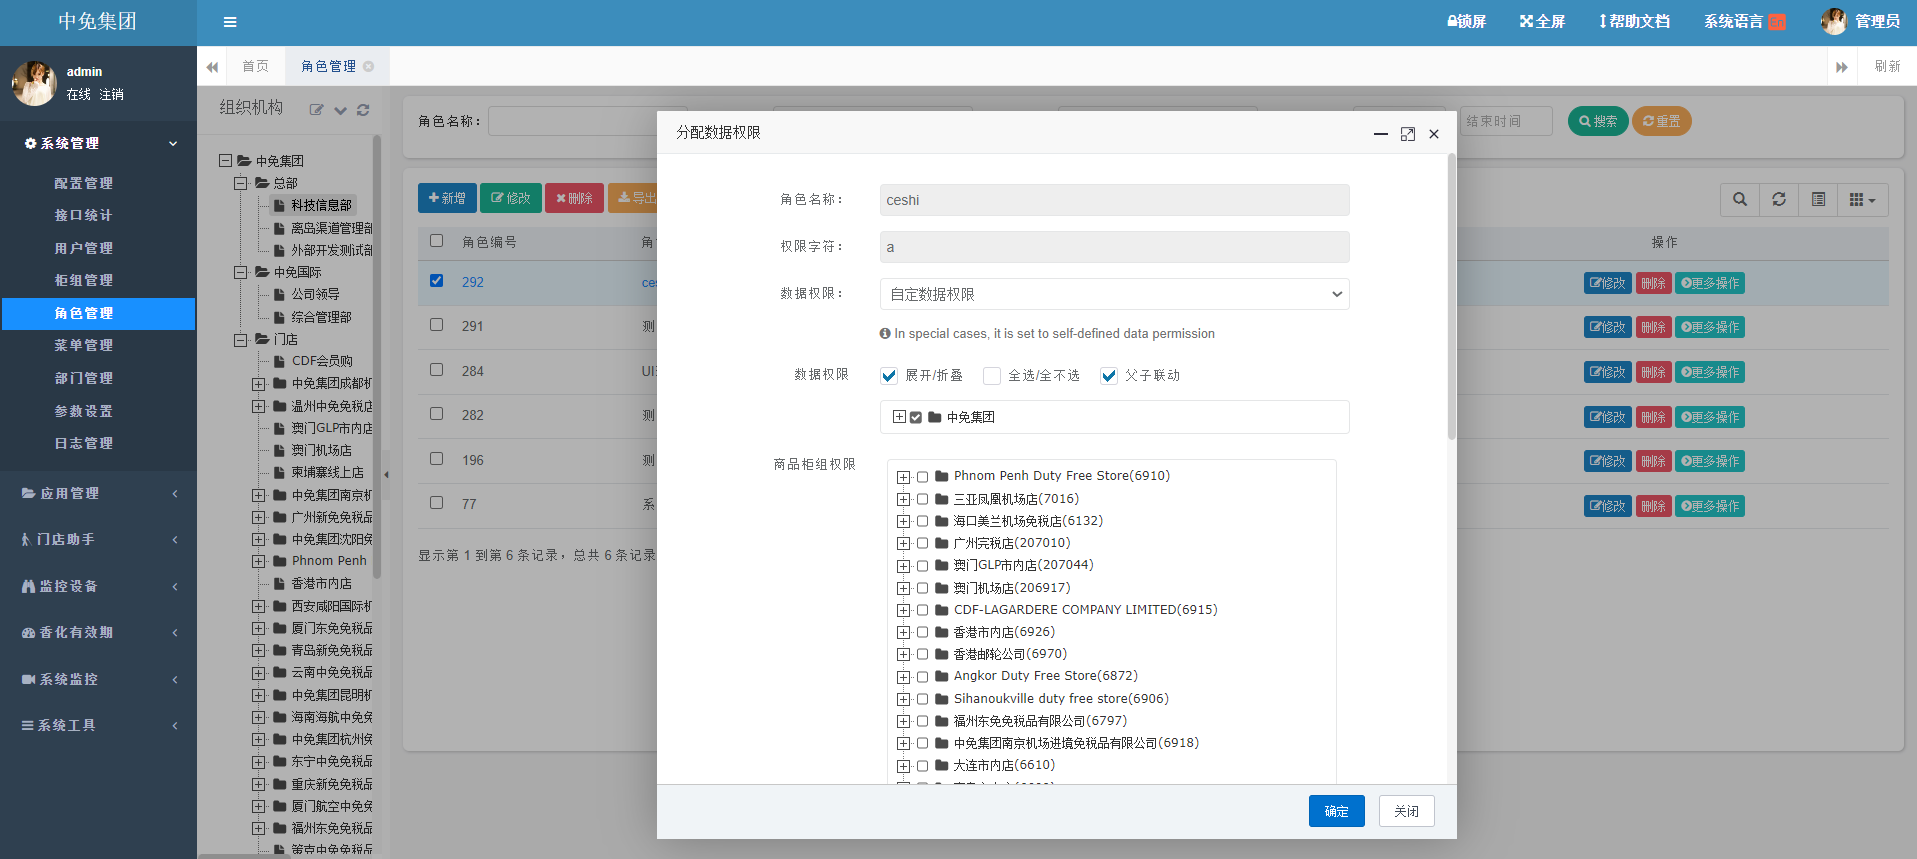Toggle the 展开/折叠 checkbox
Screen dimensions: 1917x859
[889, 376]
